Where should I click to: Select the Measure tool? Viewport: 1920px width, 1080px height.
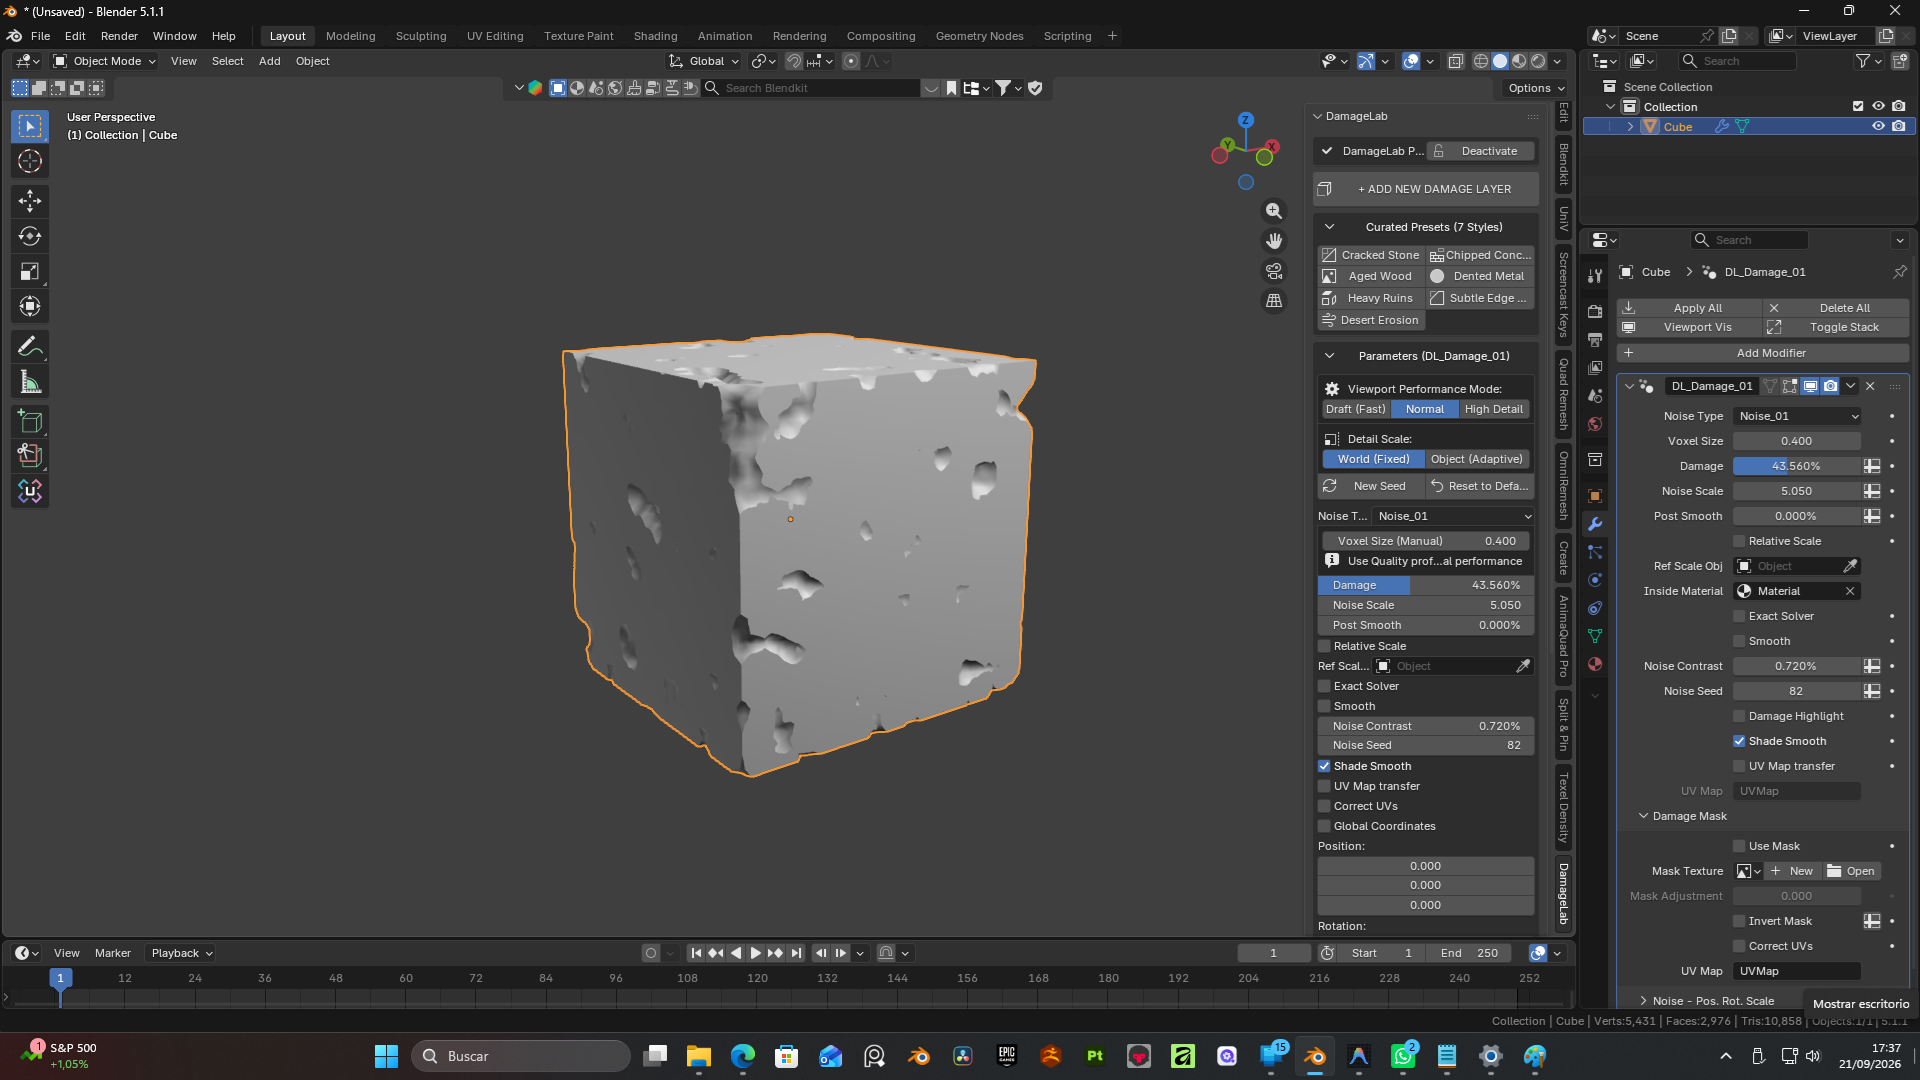point(30,381)
